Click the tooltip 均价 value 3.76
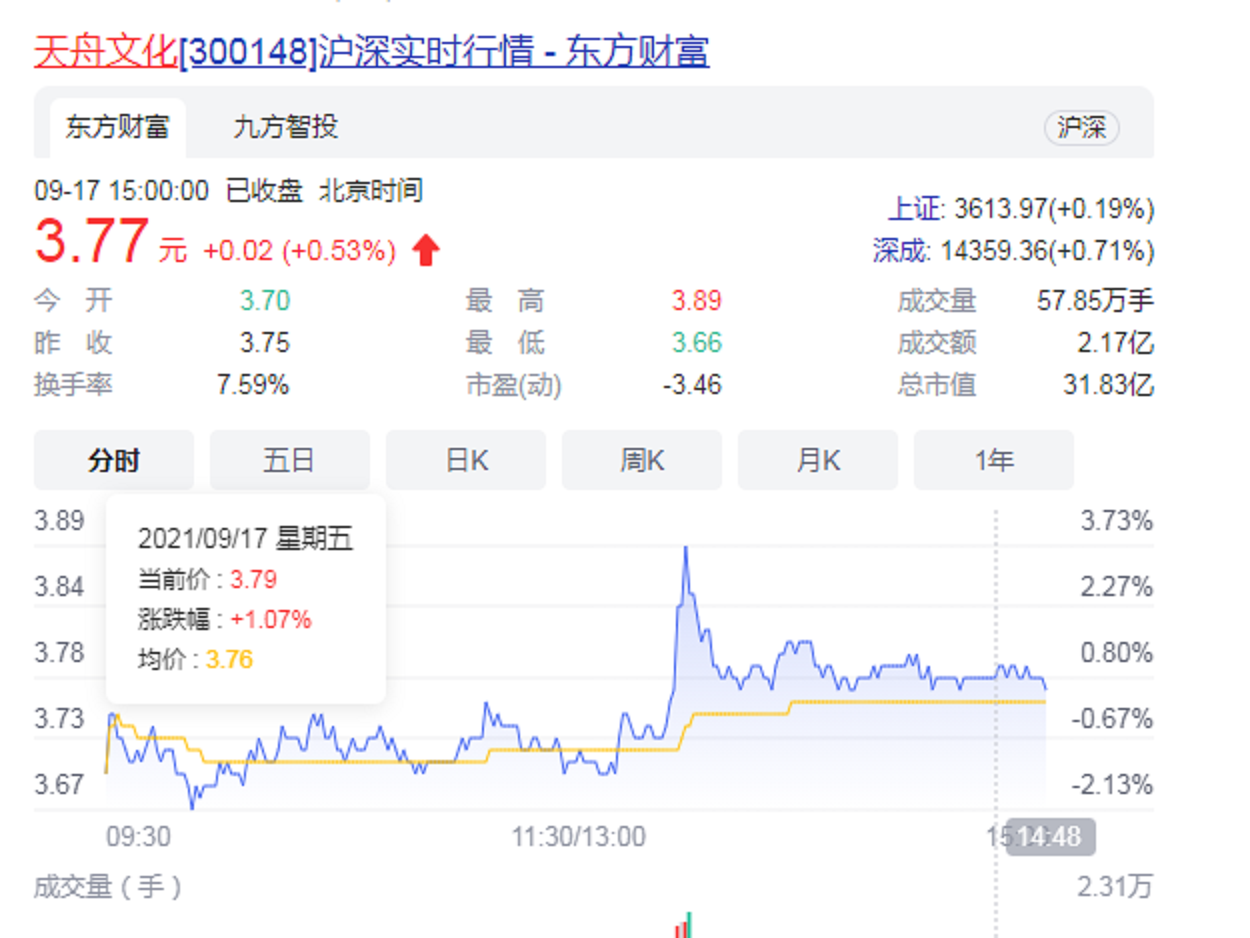 point(229,659)
